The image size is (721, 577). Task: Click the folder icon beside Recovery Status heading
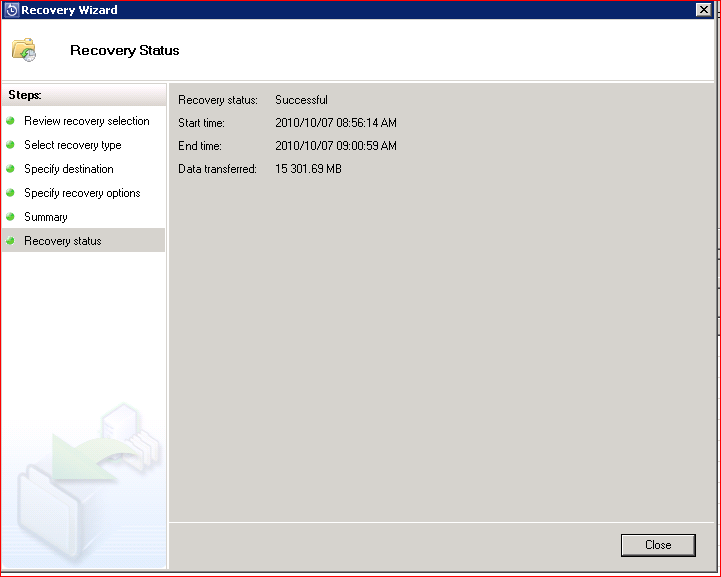coord(24,50)
